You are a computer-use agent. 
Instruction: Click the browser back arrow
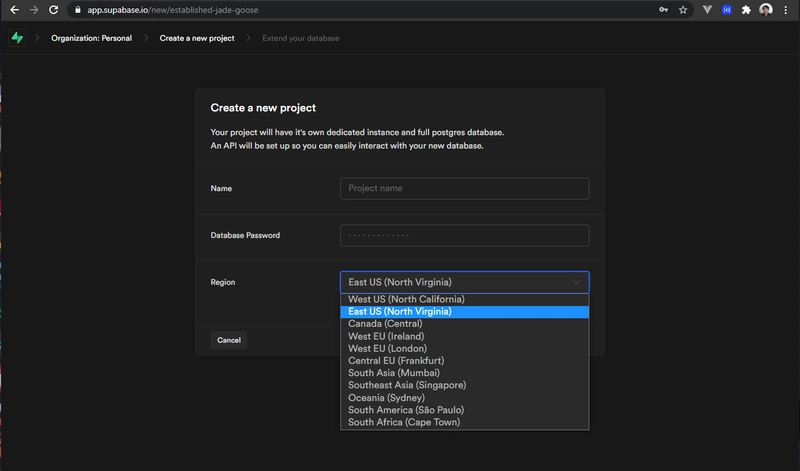[x=14, y=10]
